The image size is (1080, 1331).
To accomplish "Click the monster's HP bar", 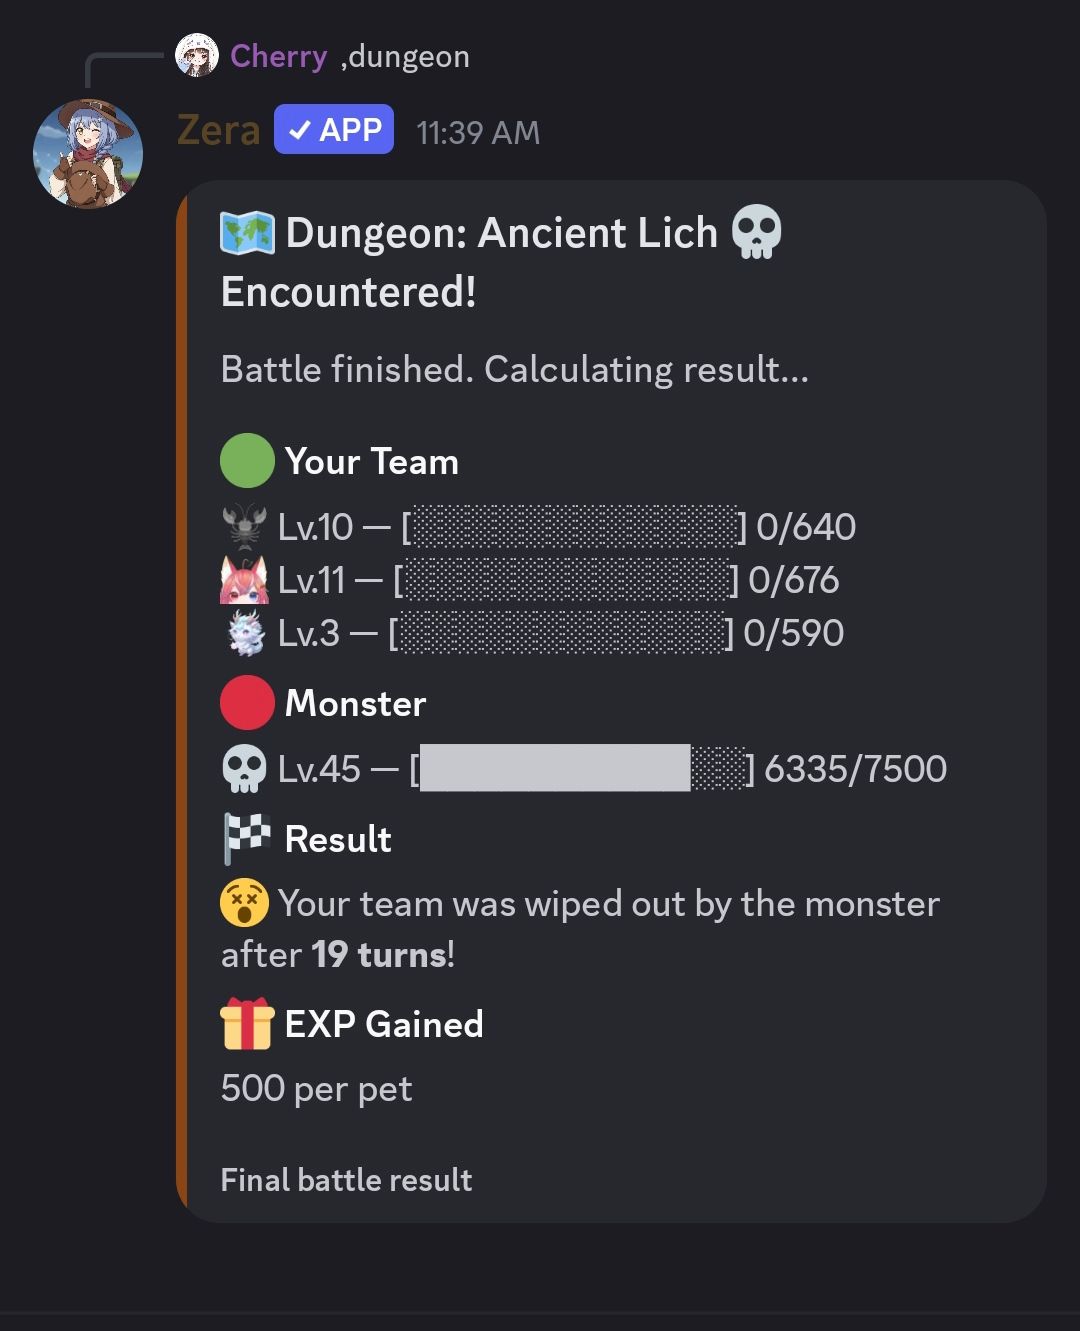I will coord(582,769).
